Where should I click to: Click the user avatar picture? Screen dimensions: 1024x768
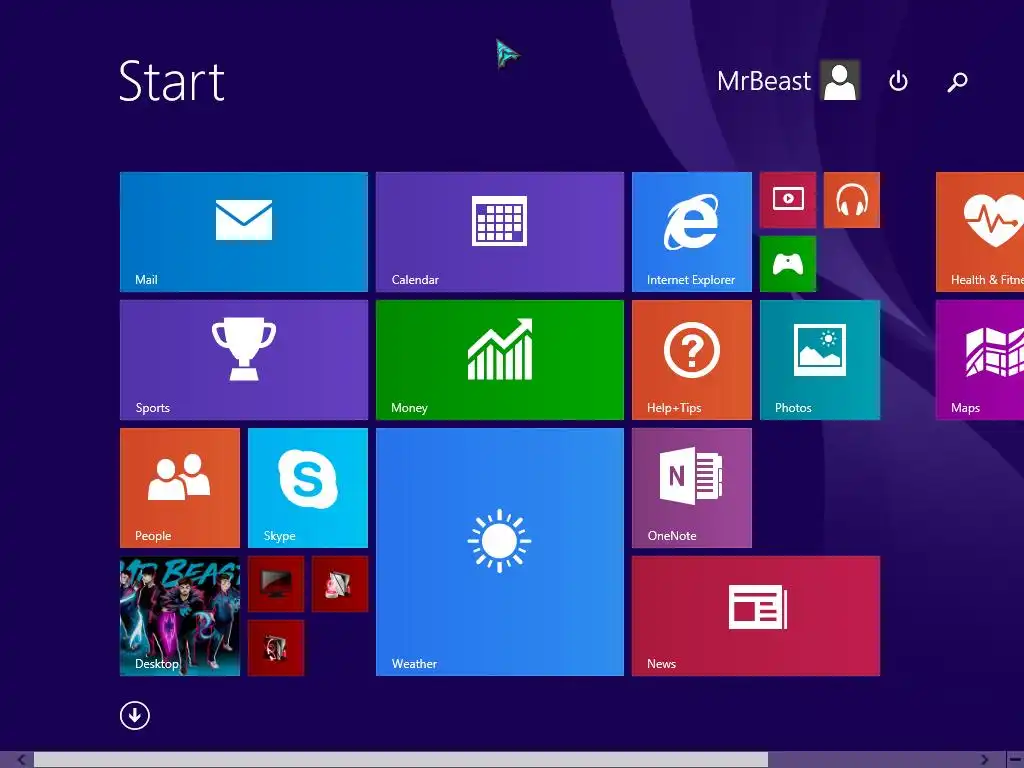[x=840, y=80]
